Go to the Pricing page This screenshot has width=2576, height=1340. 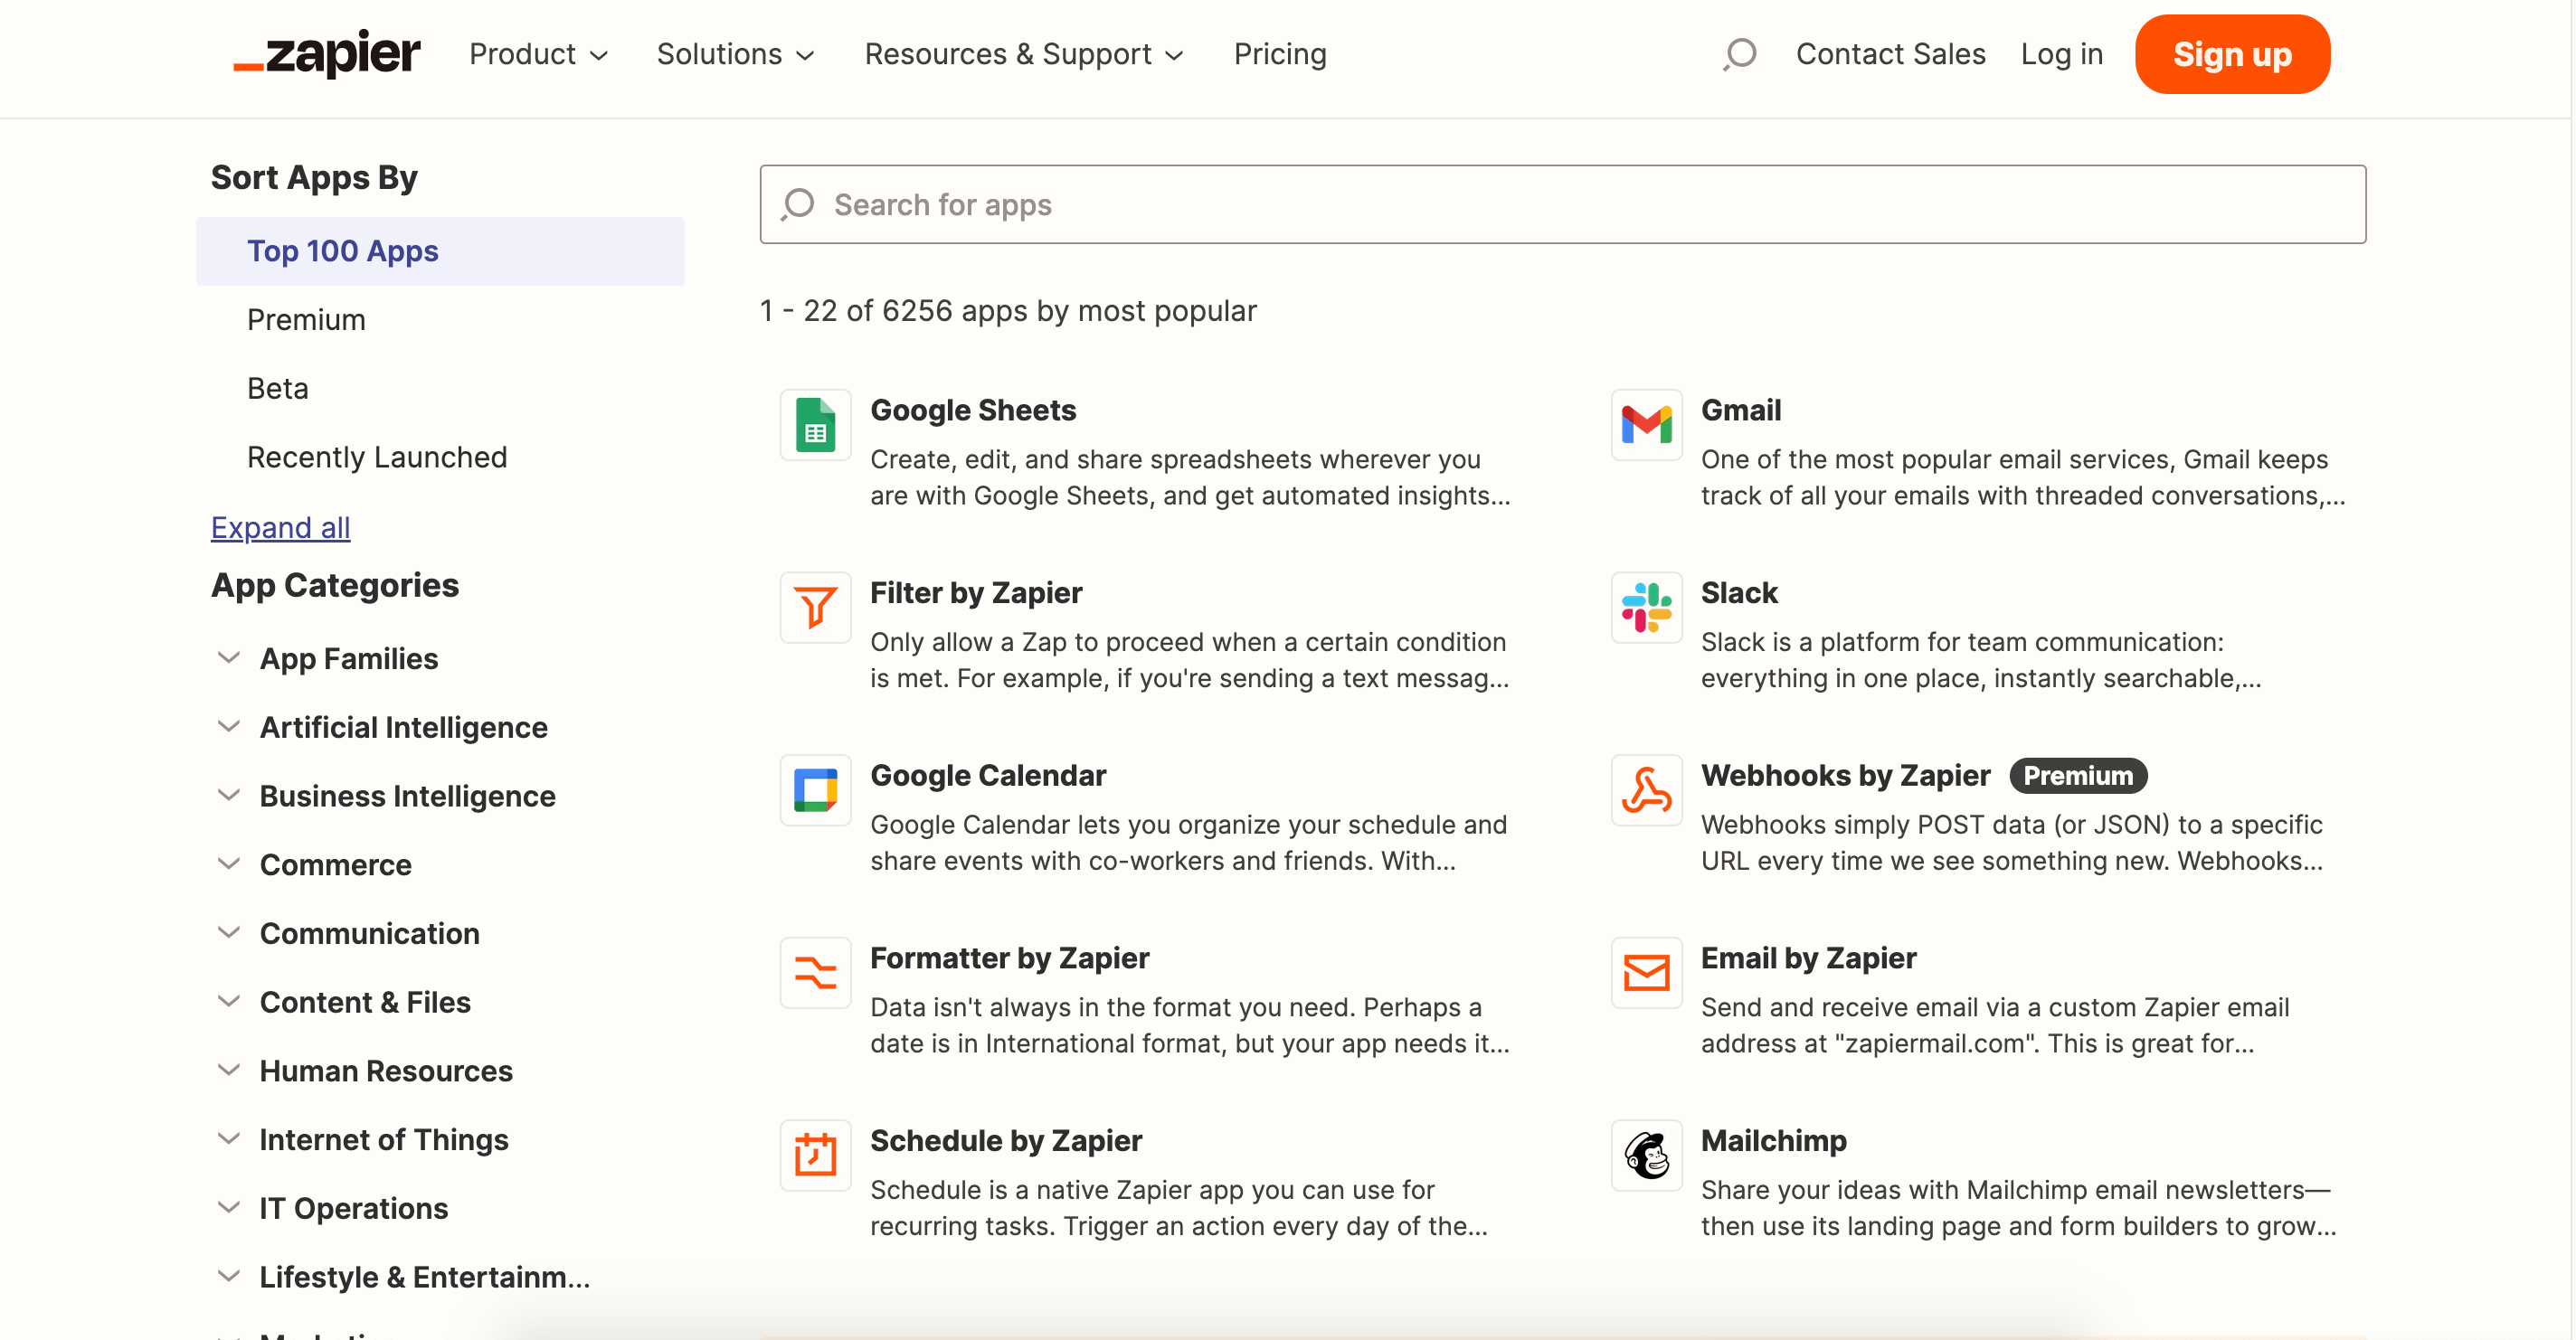(x=1279, y=54)
